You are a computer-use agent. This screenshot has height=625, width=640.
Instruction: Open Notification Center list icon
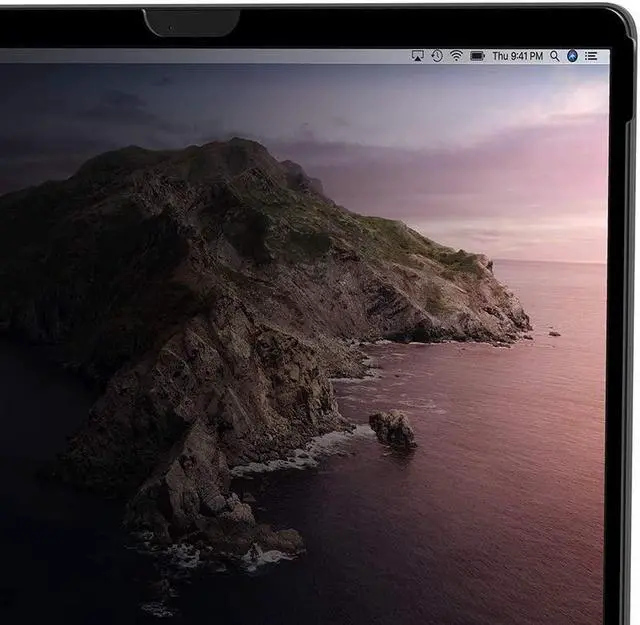(591, 56)
